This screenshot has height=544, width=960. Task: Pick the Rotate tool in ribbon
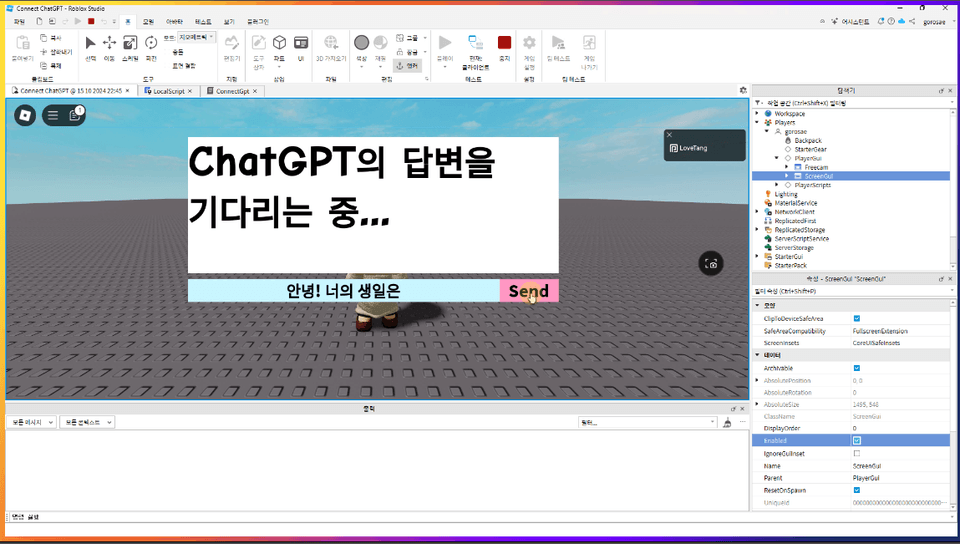coord(151,42)
